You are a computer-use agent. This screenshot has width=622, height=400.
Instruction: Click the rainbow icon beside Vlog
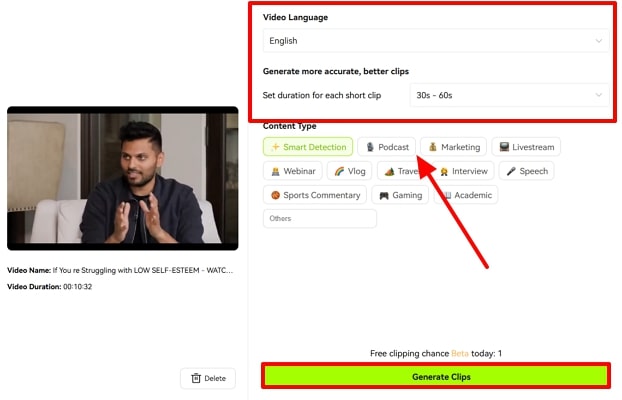click(340, 171)
